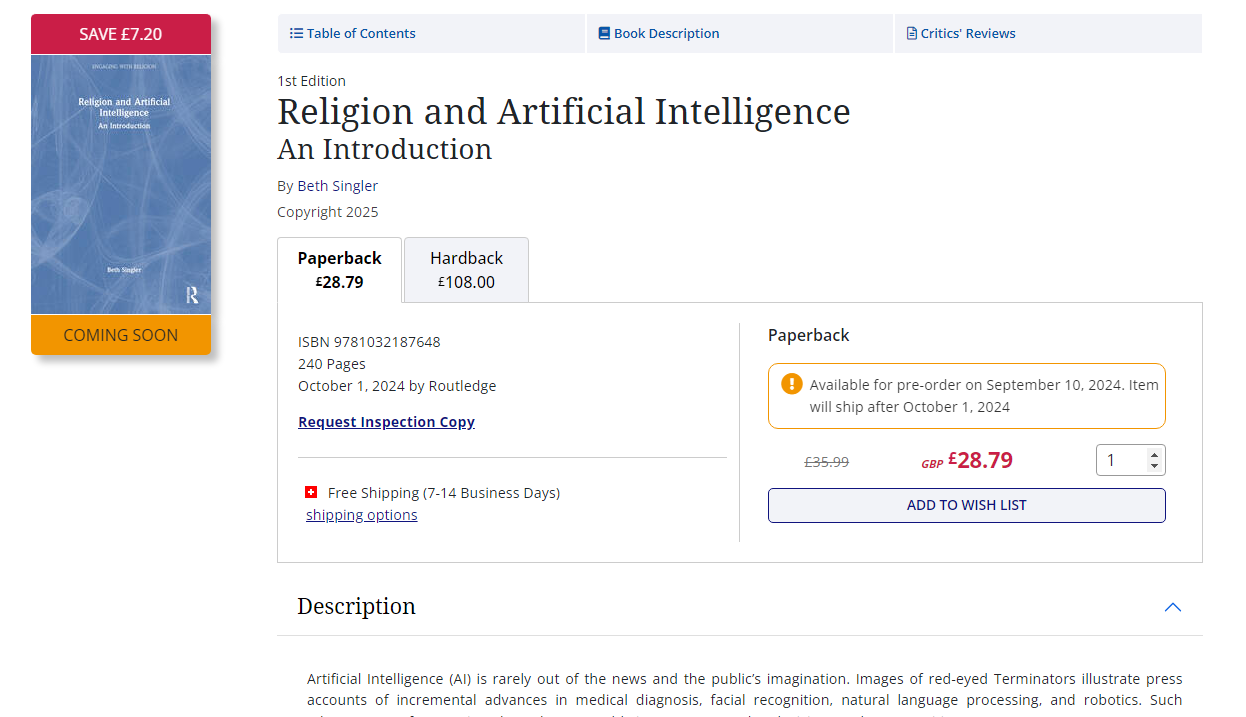Open the Table of Contents section
This screenshot has width=1246, height=717.
click(x=361, y=33)
